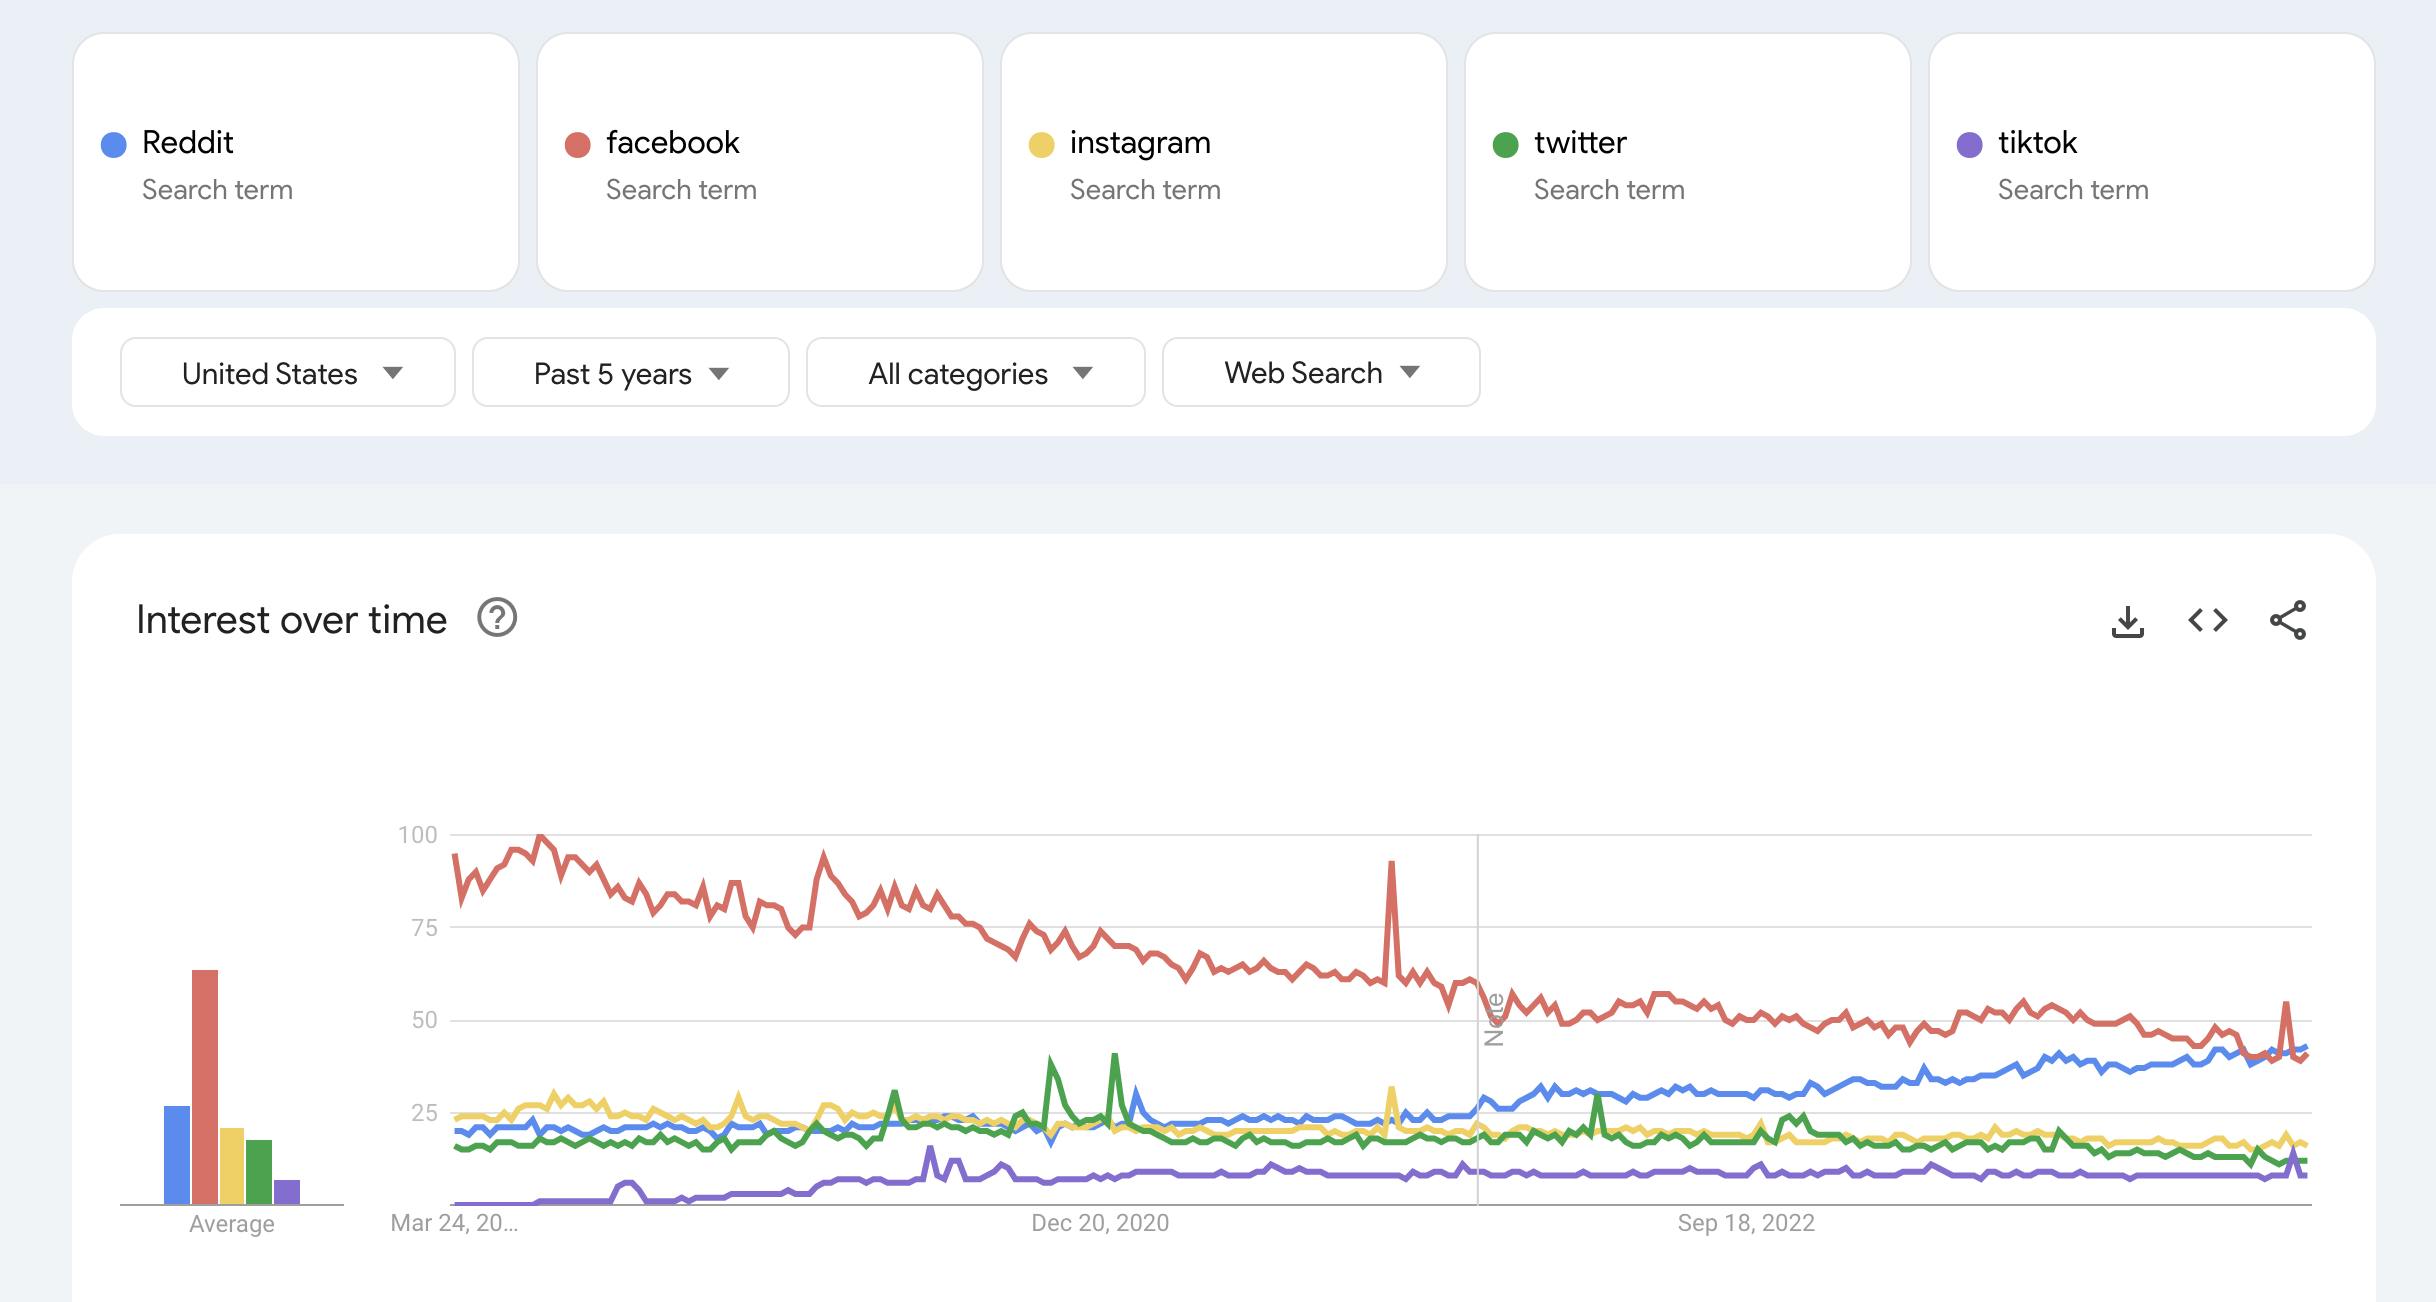Click the green twitter color dot
2436x1302 pixels.
tap(1506, 145)
